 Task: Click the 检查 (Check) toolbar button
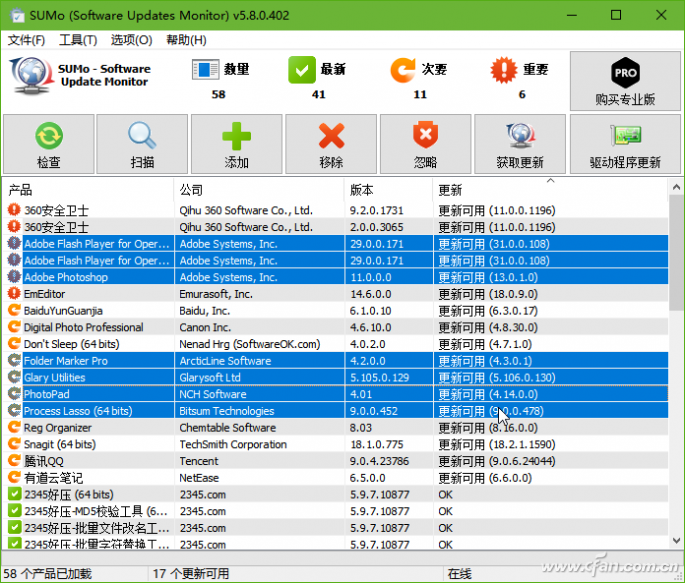point(48,145)
